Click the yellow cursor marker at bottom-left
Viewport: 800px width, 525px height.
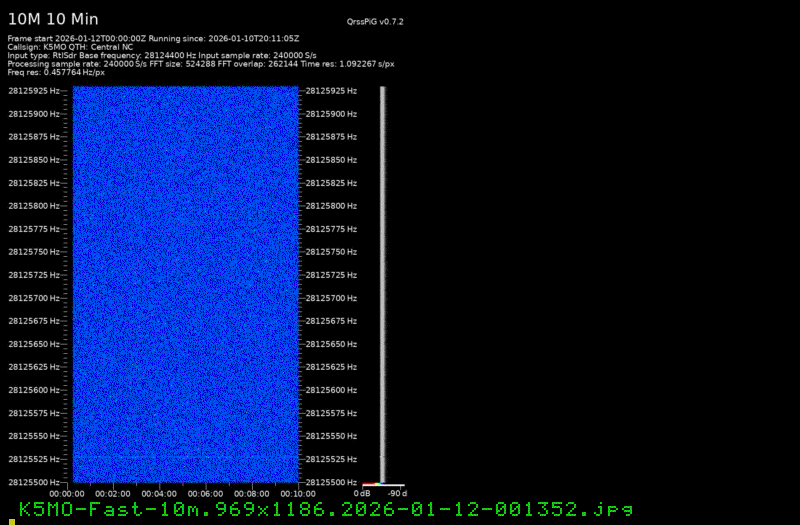[x=11, y=521]
